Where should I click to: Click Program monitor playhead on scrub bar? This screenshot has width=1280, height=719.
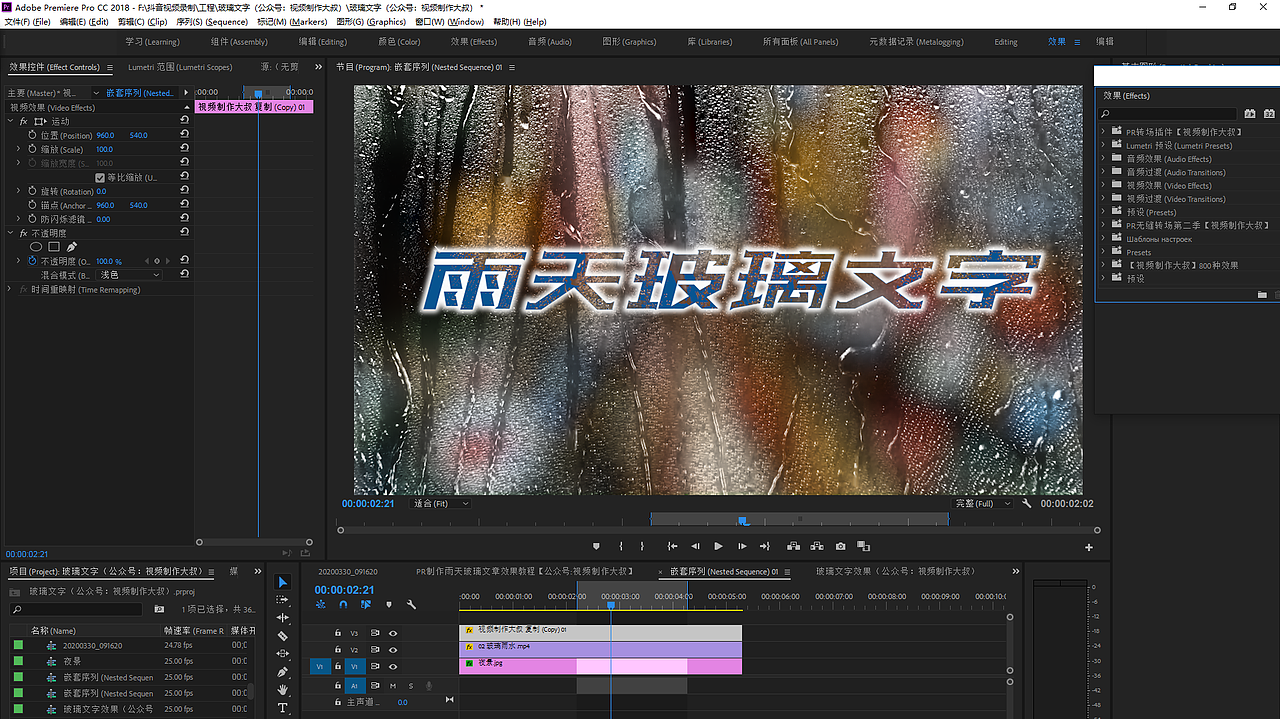(x=743, y=520)
